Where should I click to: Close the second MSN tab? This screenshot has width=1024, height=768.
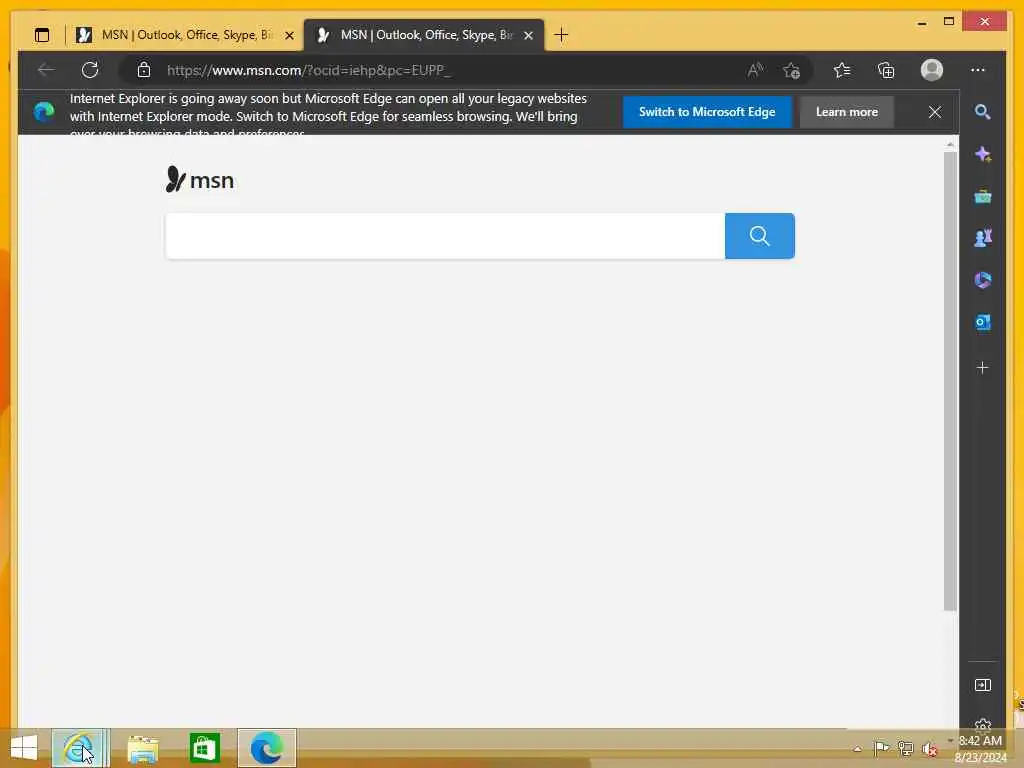(x=528, y=35)
